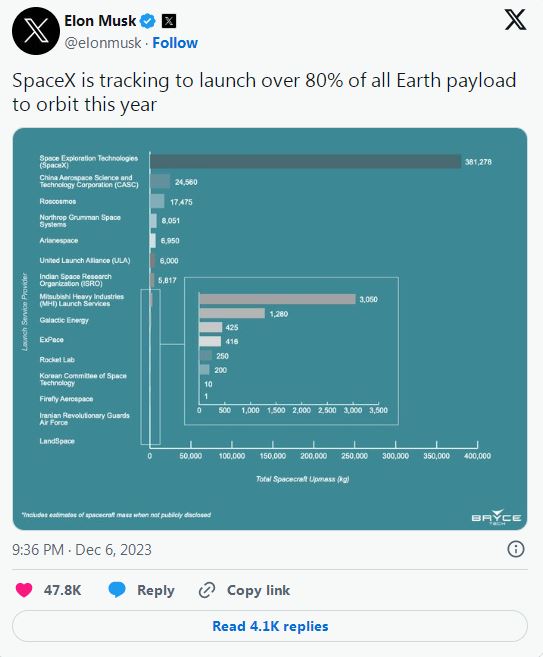
Task: Click the SpaceX 381,278 bar in the chart
Action: pos(305,161)
